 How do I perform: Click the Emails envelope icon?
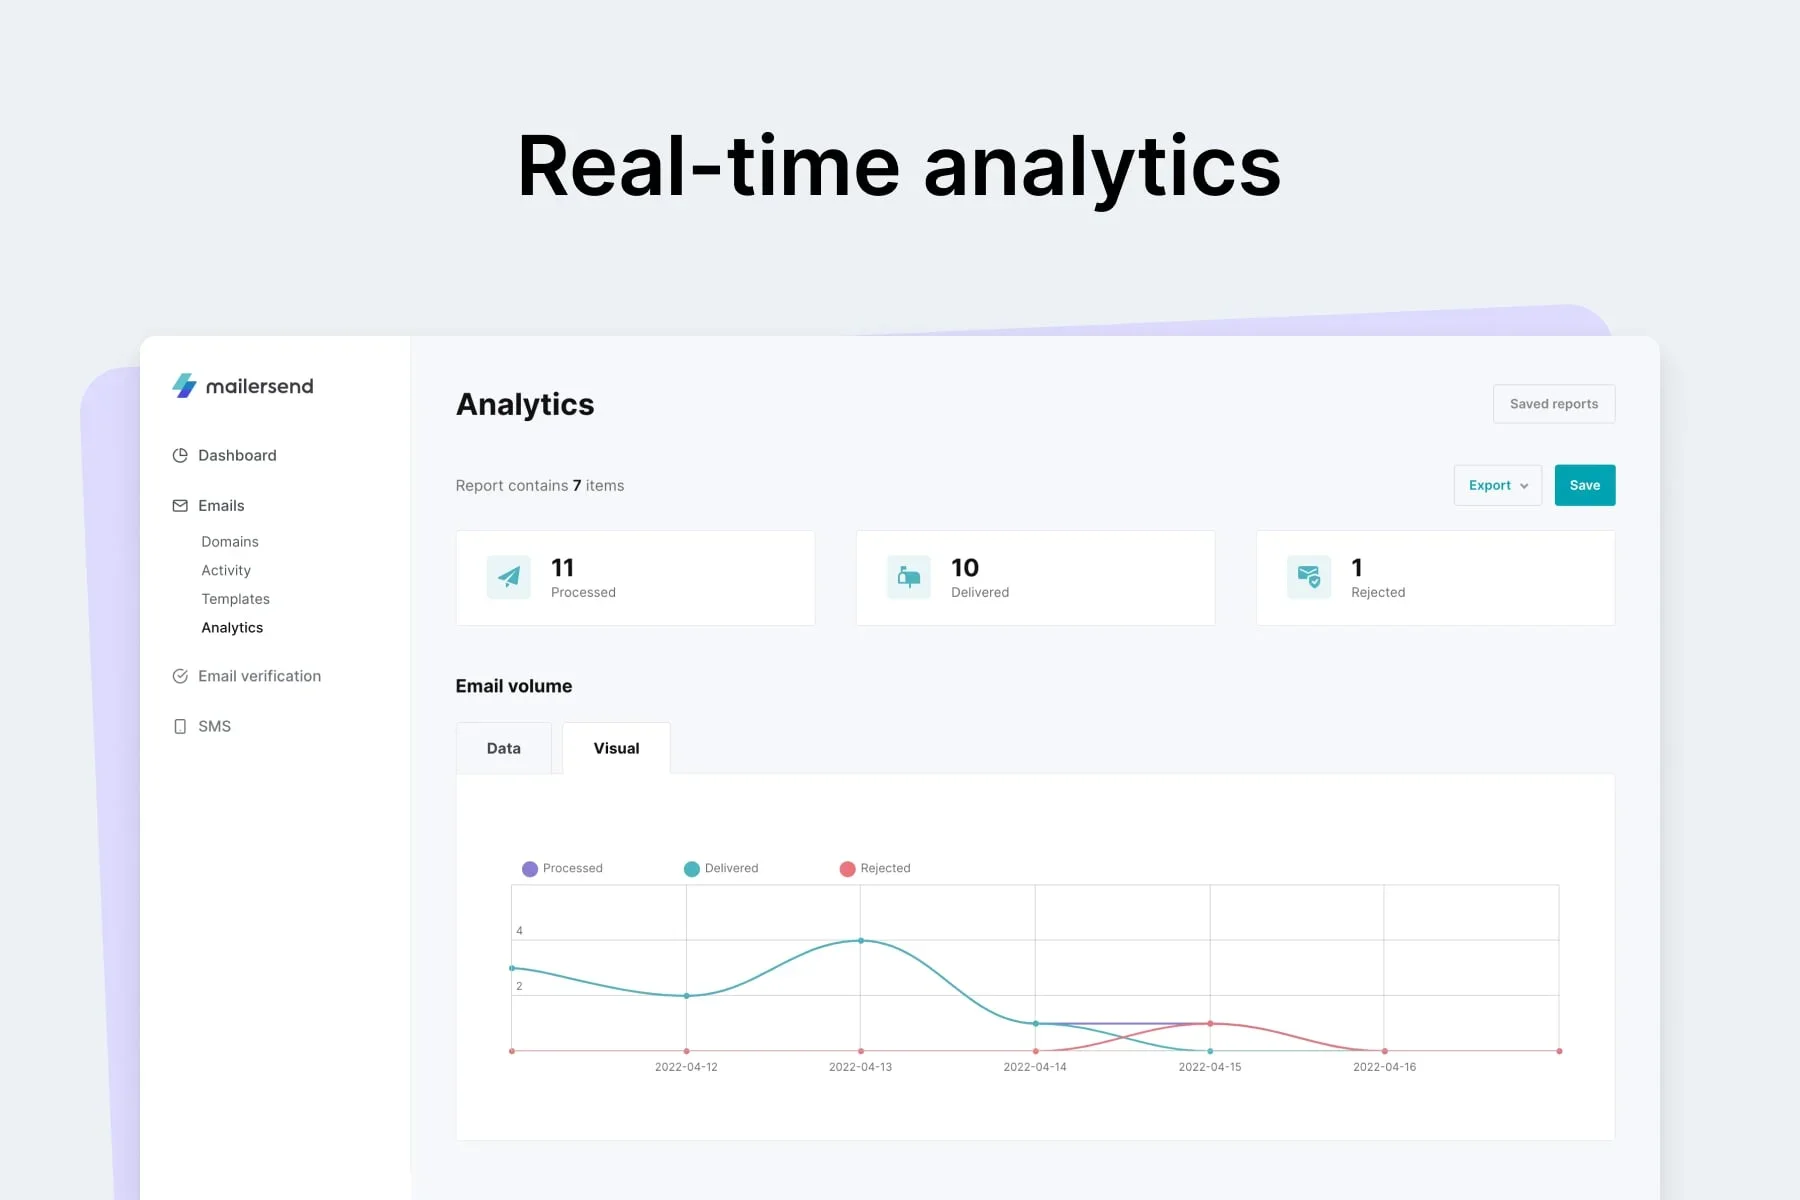coord(180,506)
